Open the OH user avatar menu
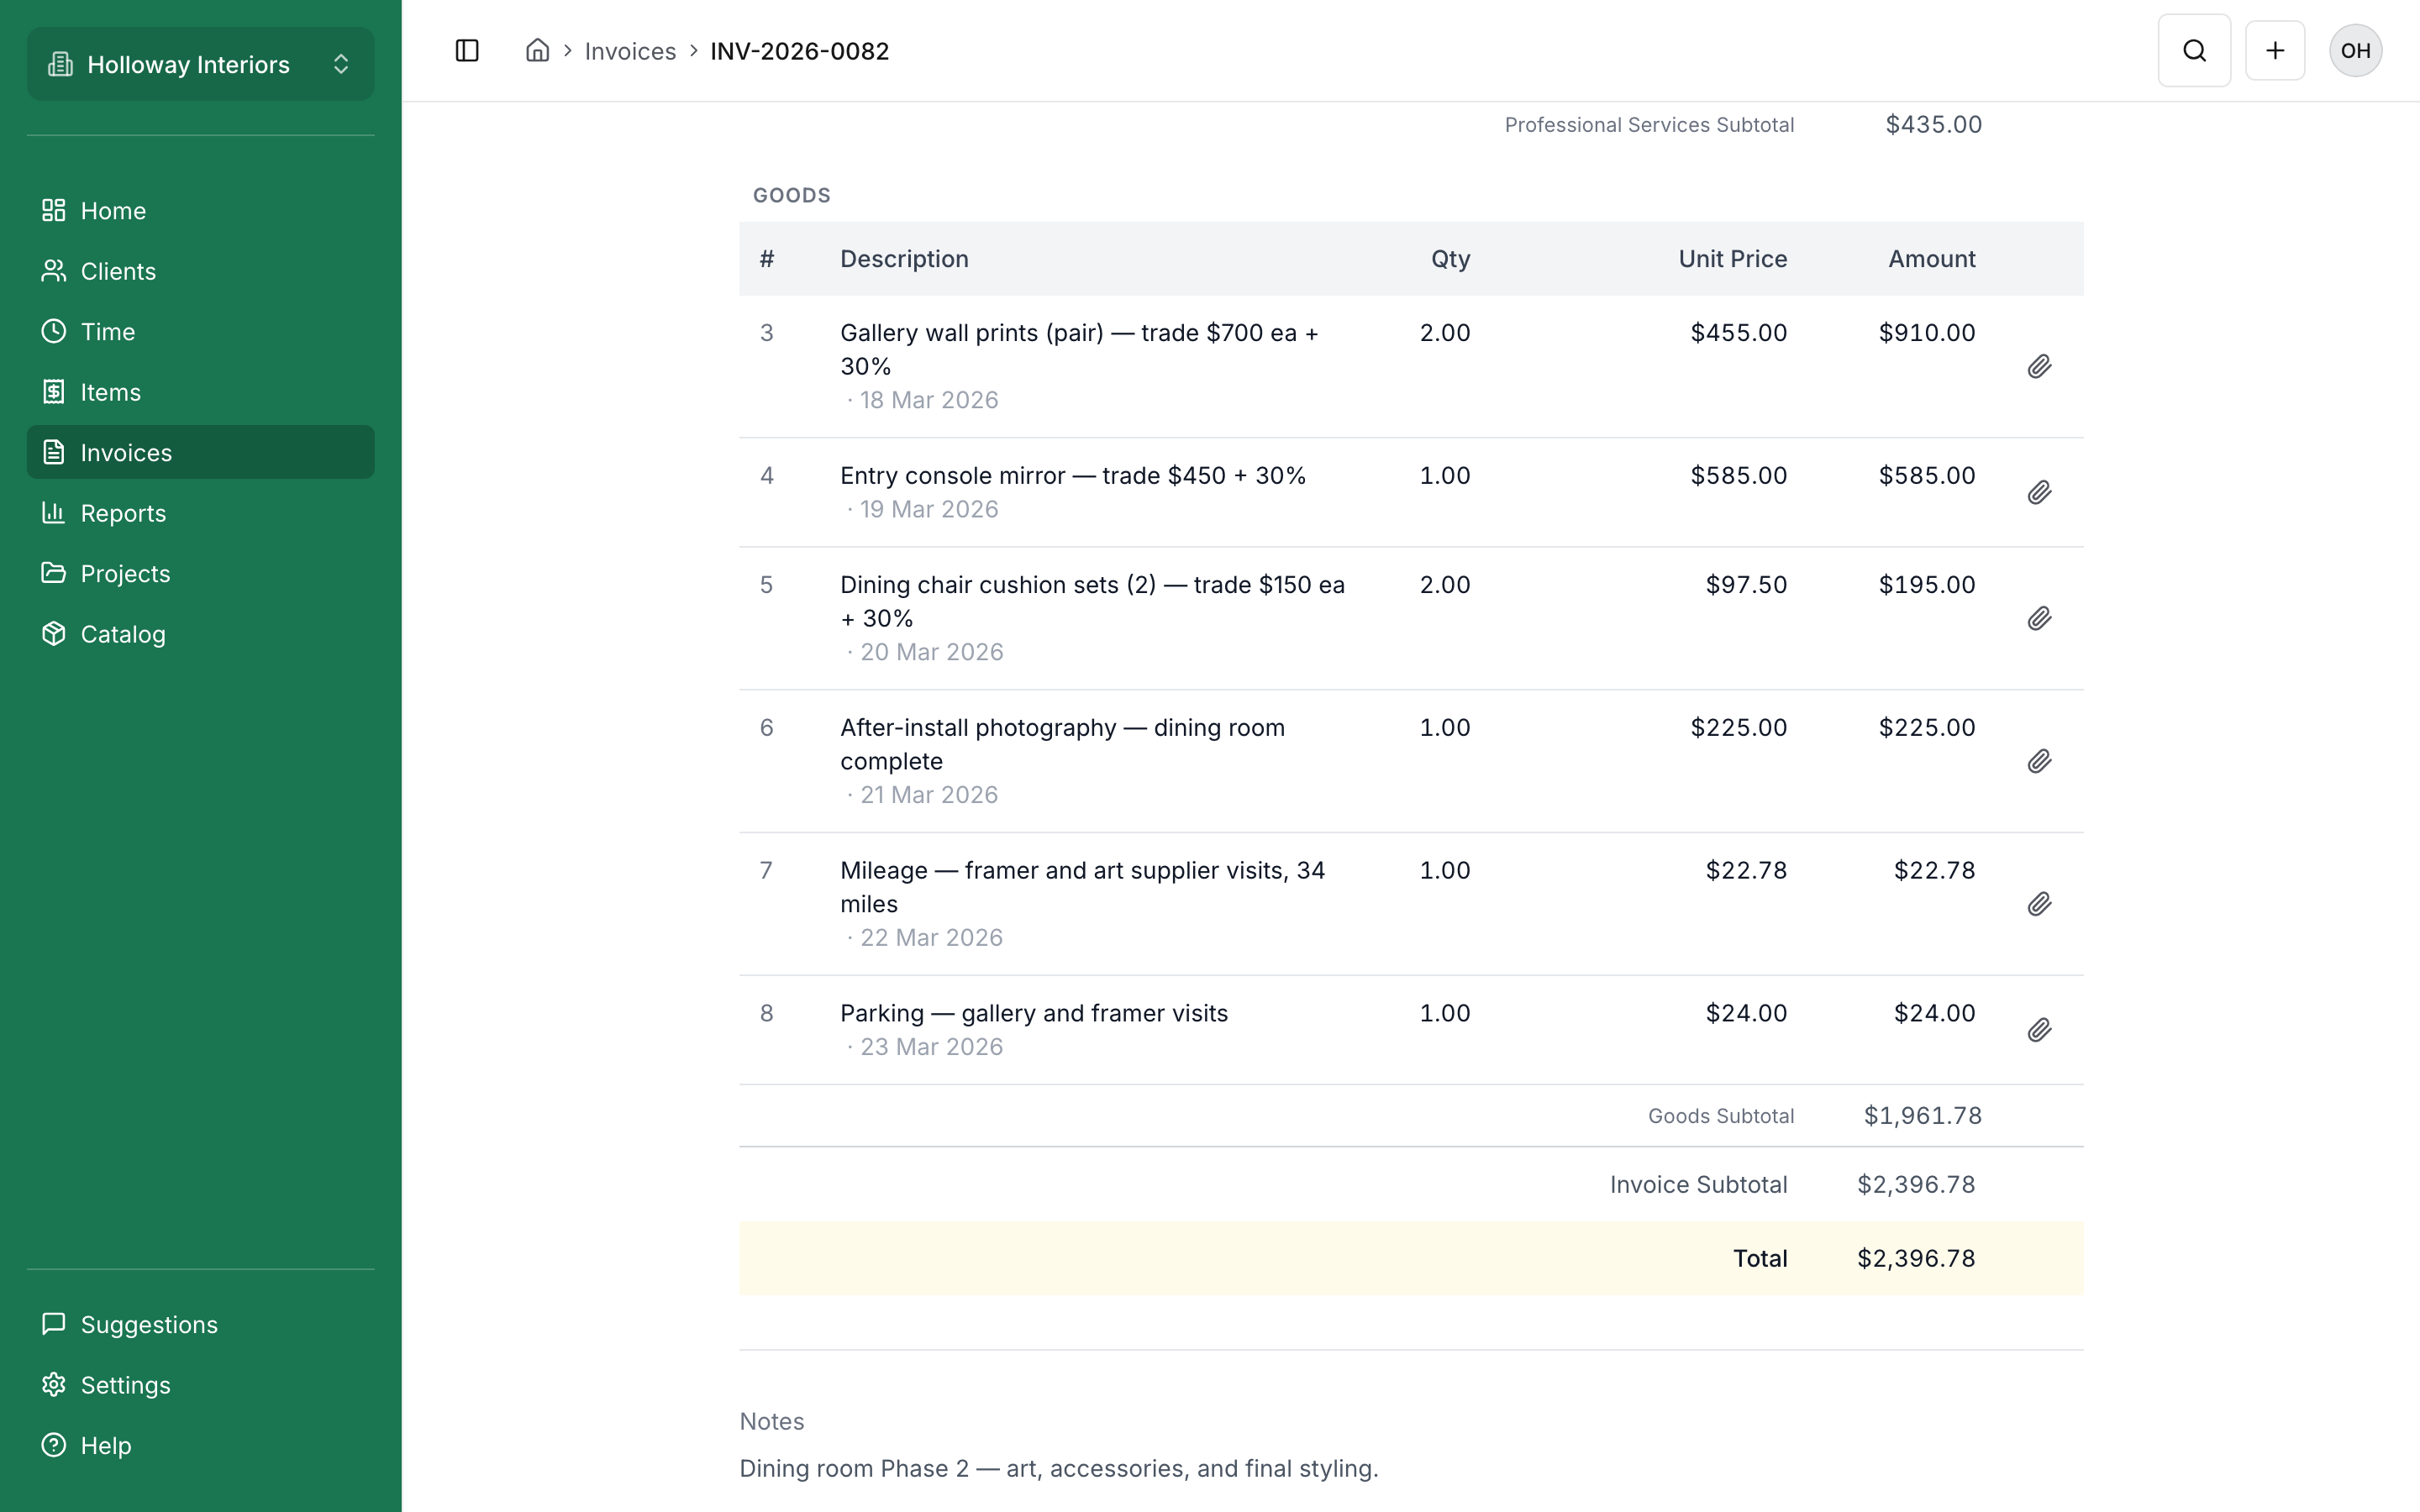Screen dimensions: 2420x1512 [2355, 51]
